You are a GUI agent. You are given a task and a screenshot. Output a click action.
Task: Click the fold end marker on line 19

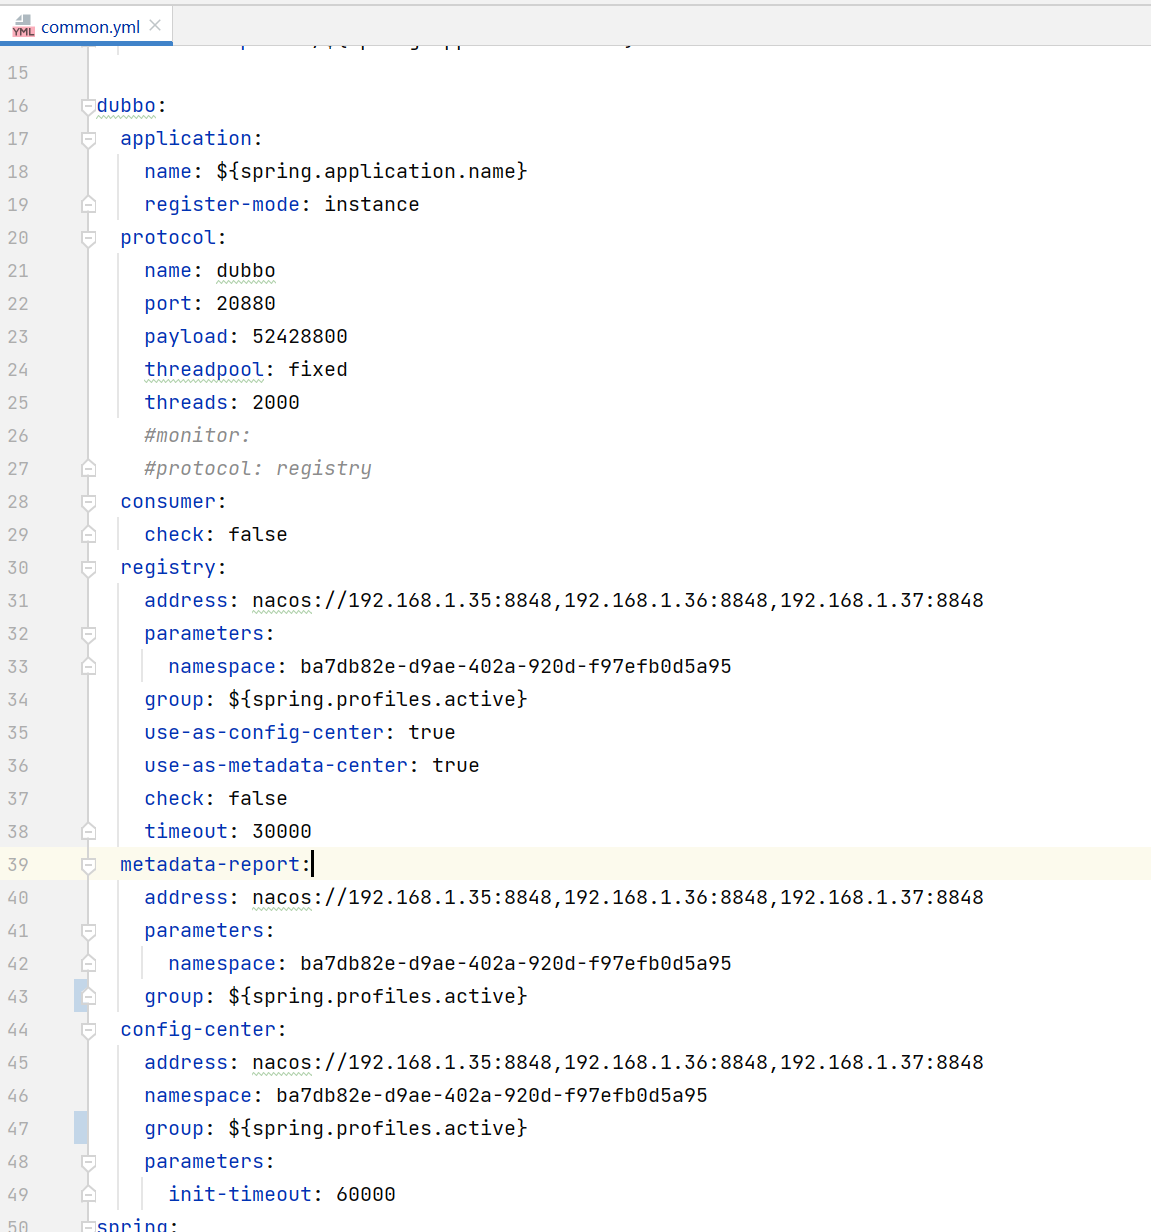coord(88,205)
